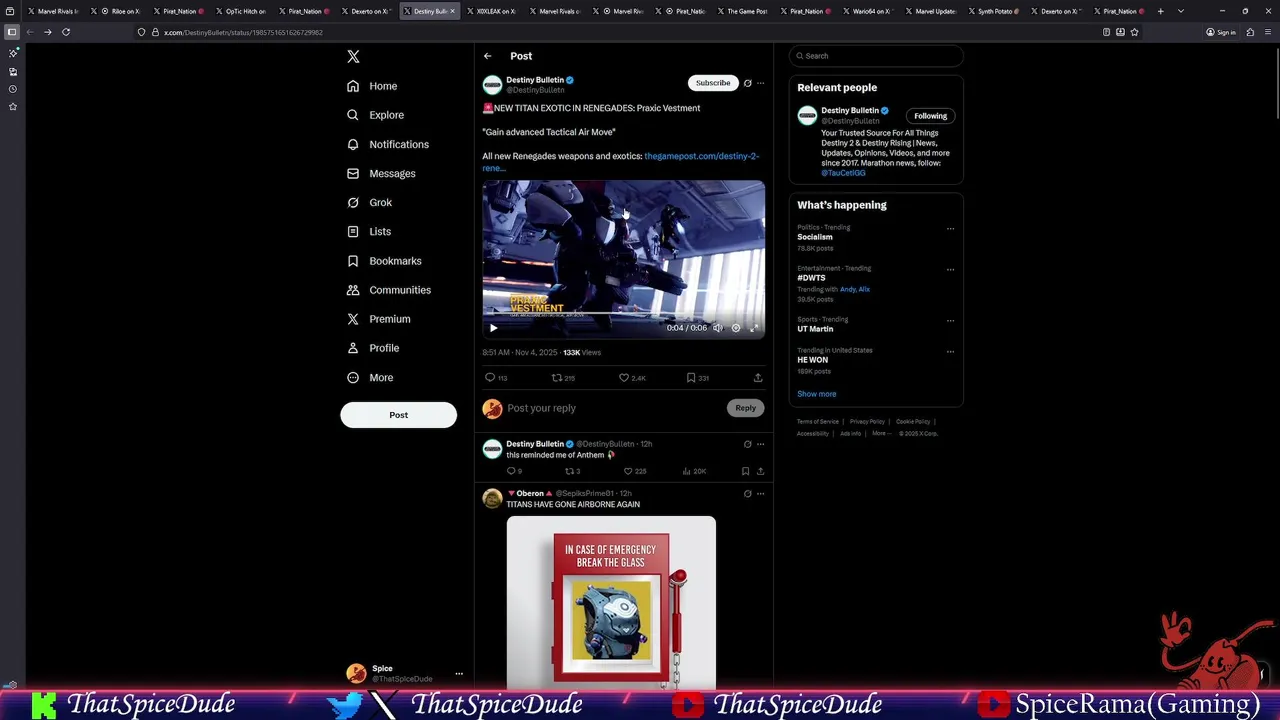Click the Post your reply field
Viewport: 1280px width, 720px height.
point(612,408)
